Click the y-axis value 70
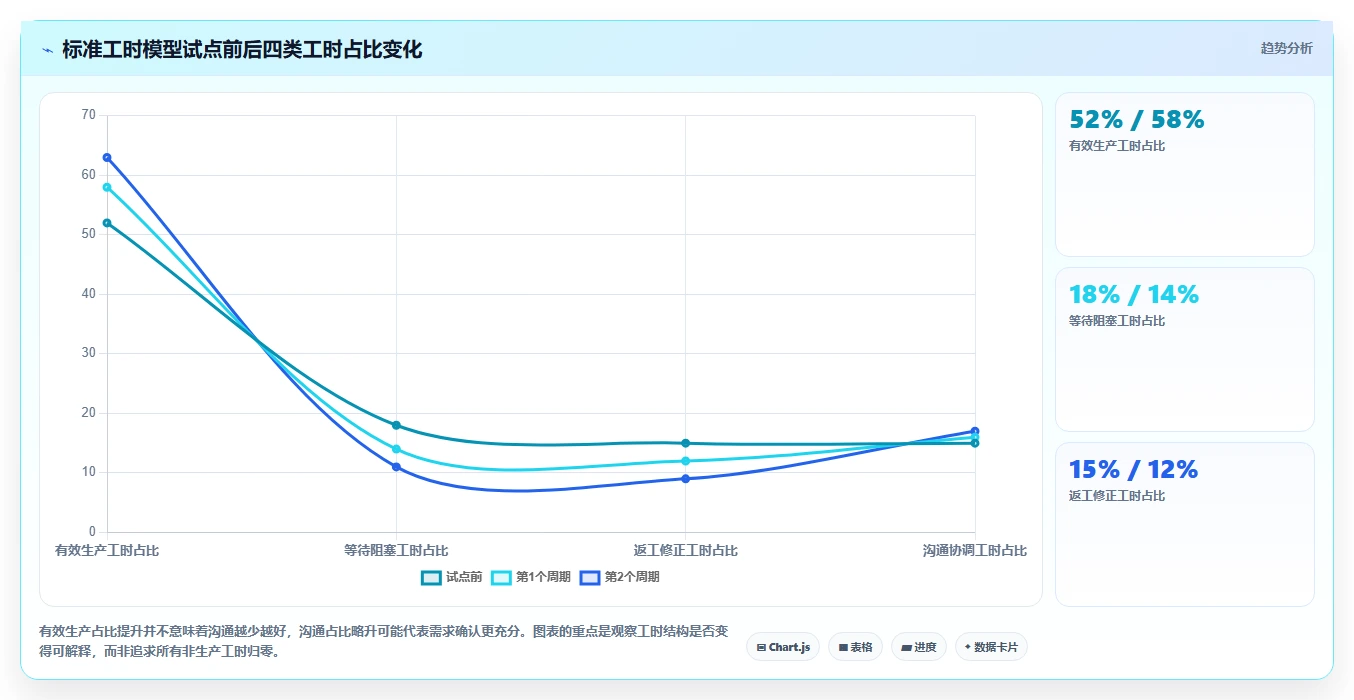 coord(88,115)
